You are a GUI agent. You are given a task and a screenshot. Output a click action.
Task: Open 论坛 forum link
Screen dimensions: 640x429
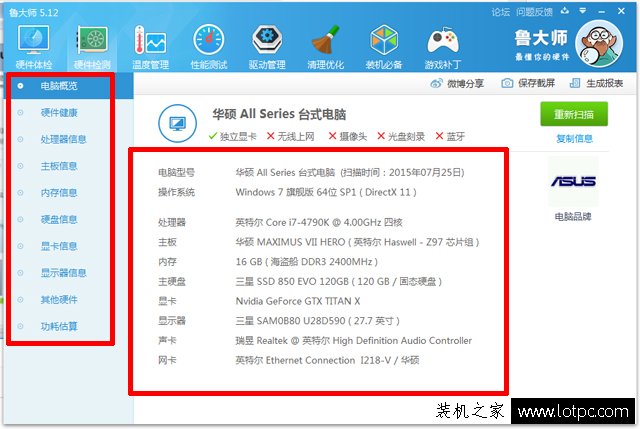[500, 12]
